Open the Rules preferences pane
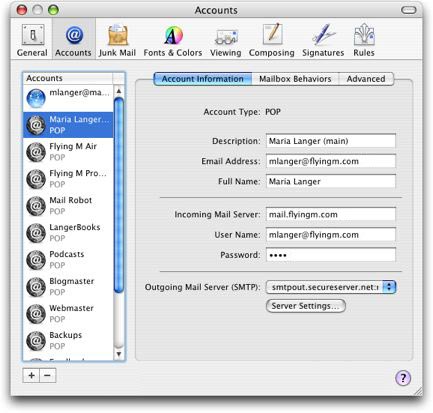Viewport: 433px width, 413px height. pyautogui.click(x=364, y=40)
